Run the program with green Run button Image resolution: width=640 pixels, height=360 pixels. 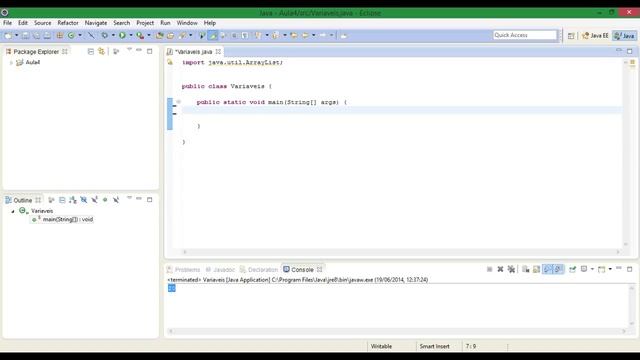click(x=122, y=36)
